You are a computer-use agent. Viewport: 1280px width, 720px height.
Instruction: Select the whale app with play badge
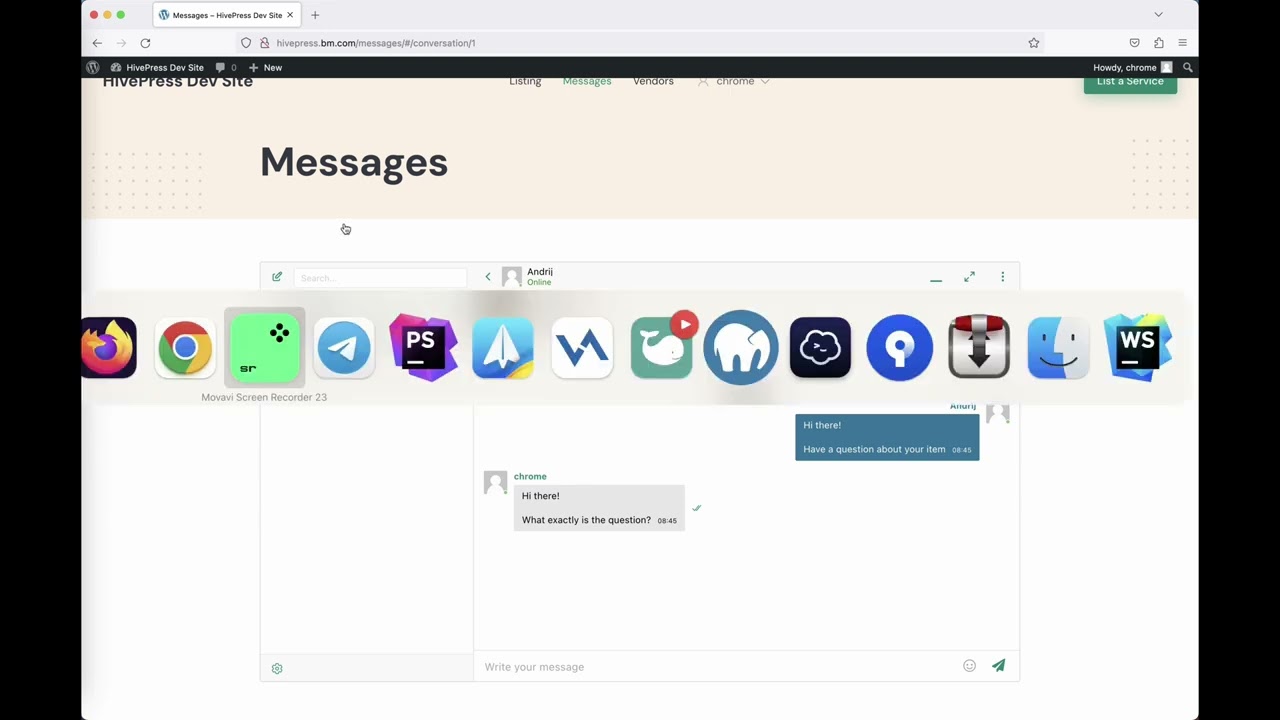tap(662, 346)
